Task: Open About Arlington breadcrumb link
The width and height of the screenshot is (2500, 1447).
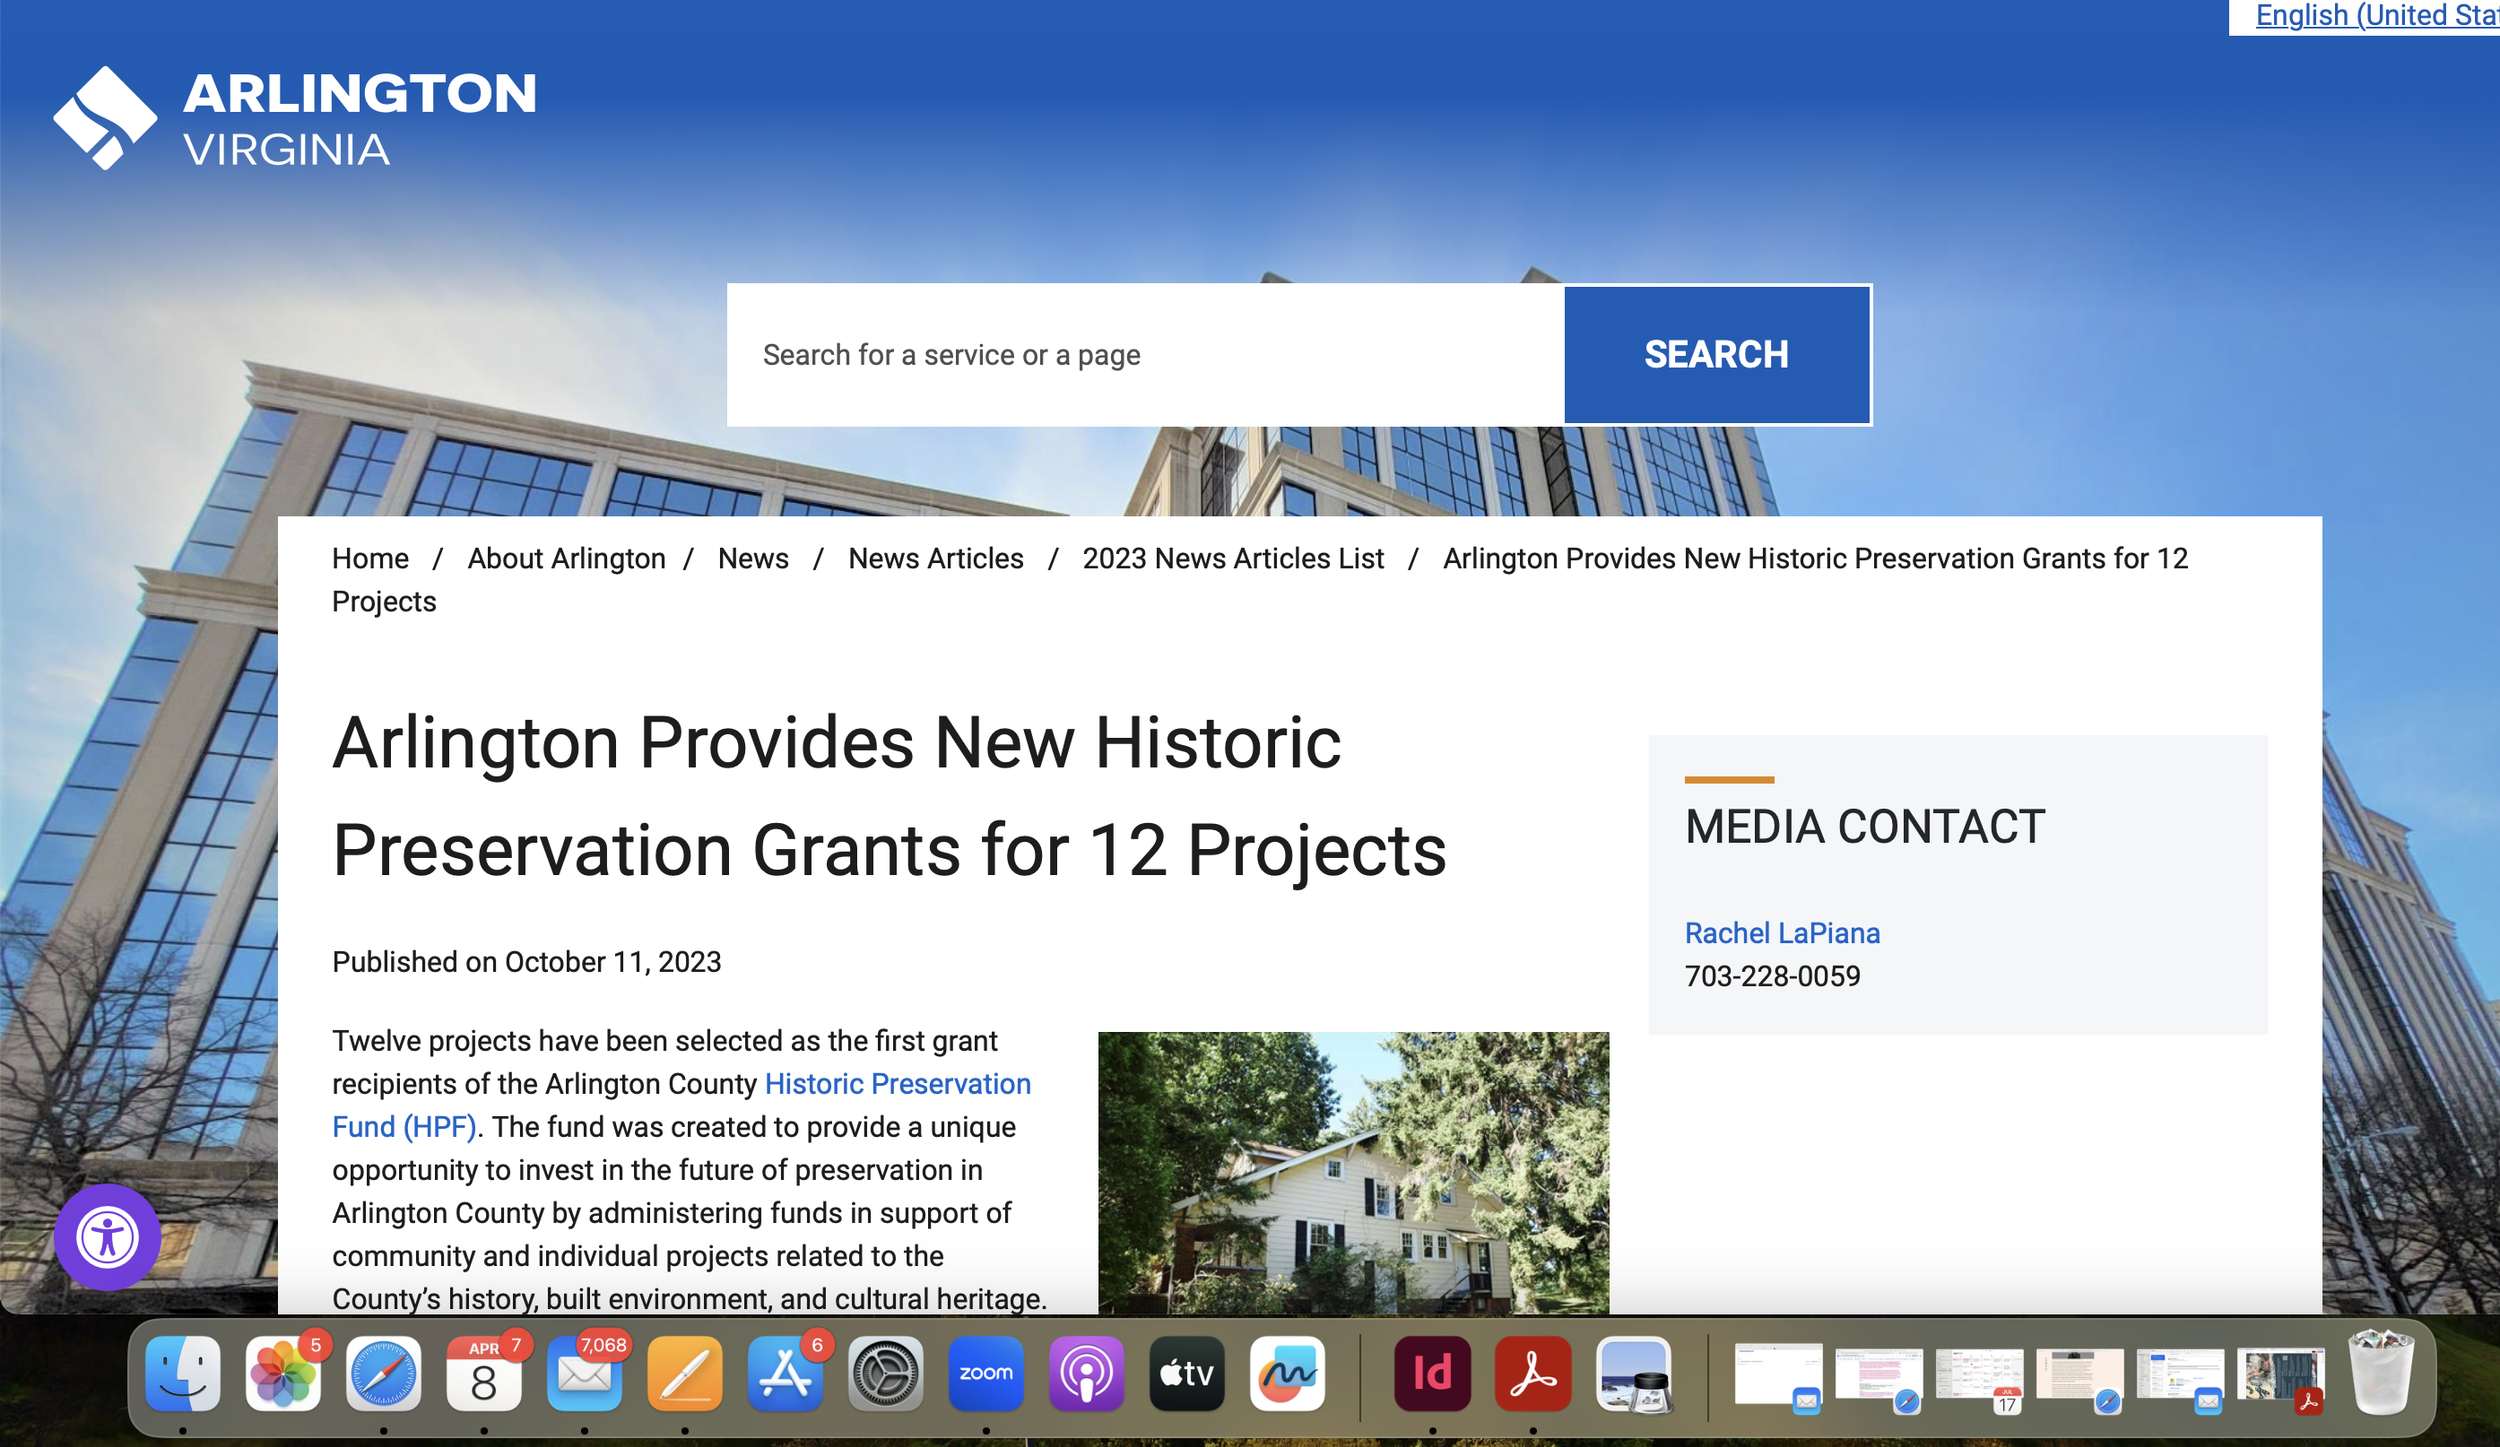Action: click(x=566, y=559)
